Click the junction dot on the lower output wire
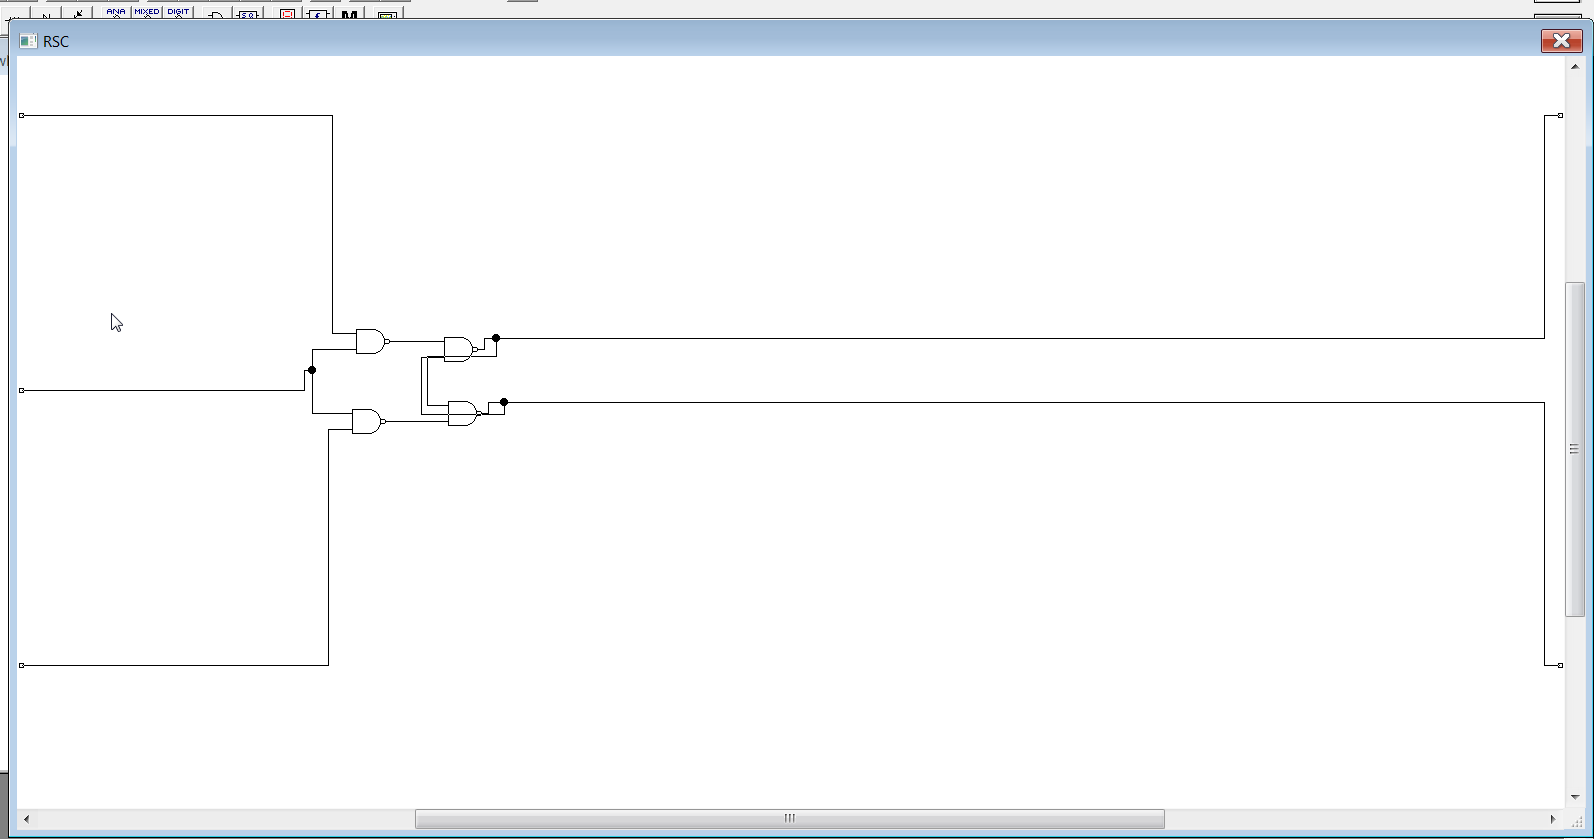The width and height of the screenshot is (1594, 839). point(504,402)
